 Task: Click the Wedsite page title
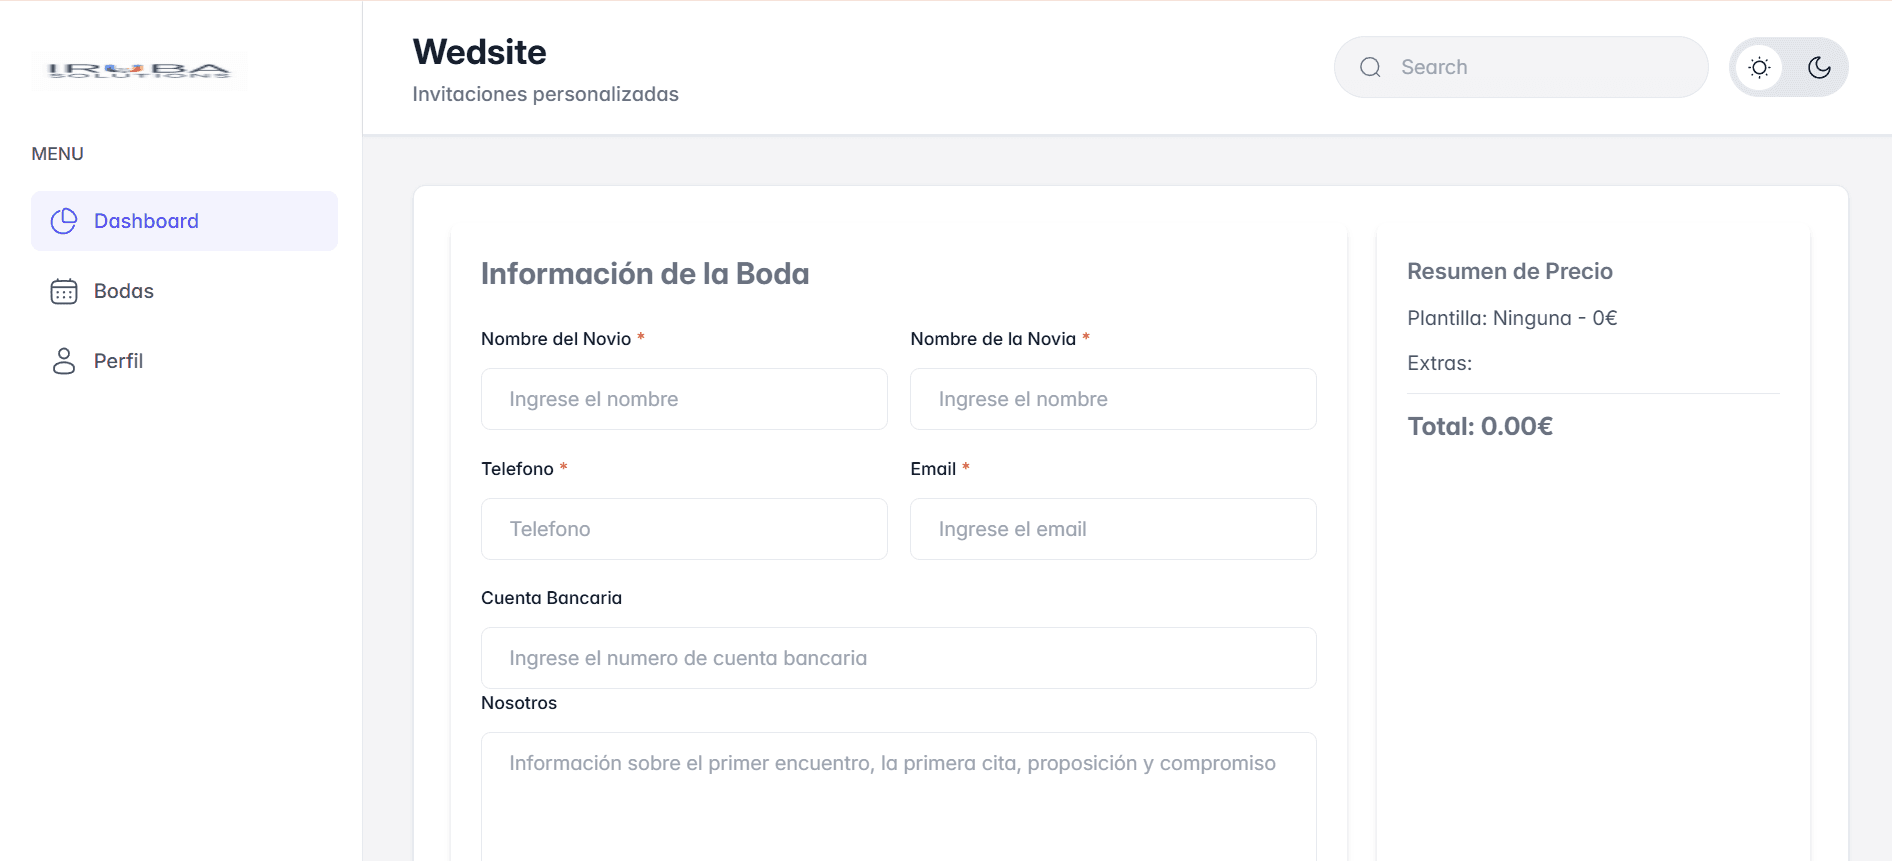pos(480,52)
